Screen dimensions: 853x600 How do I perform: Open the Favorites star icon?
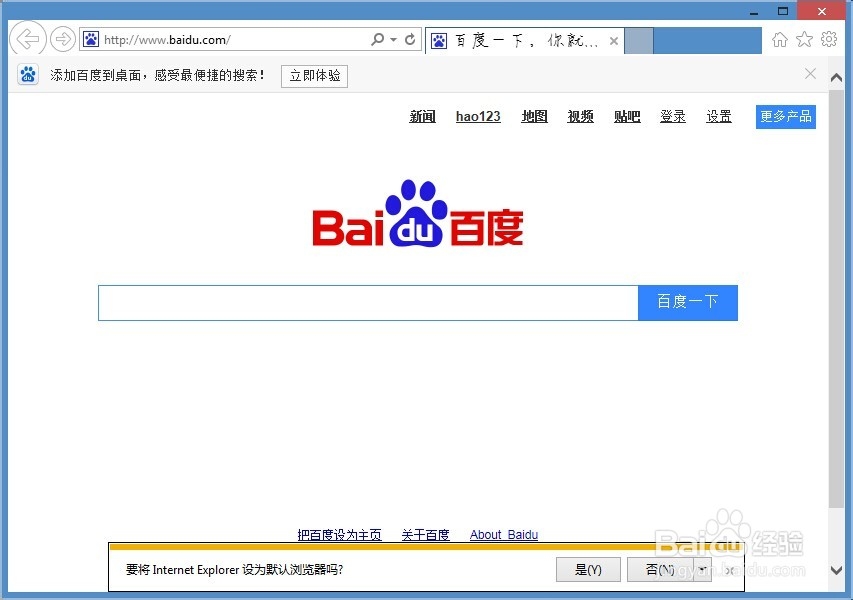(804, 39)
